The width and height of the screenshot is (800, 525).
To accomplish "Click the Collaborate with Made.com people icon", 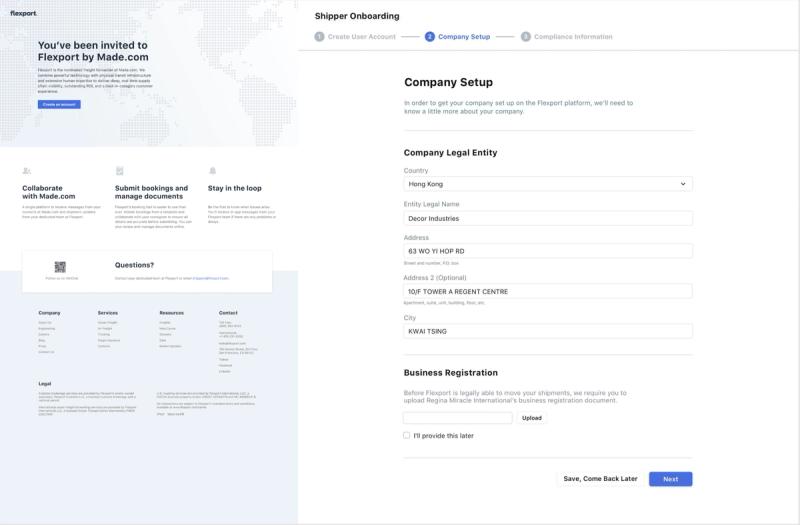I will (27, 171).
